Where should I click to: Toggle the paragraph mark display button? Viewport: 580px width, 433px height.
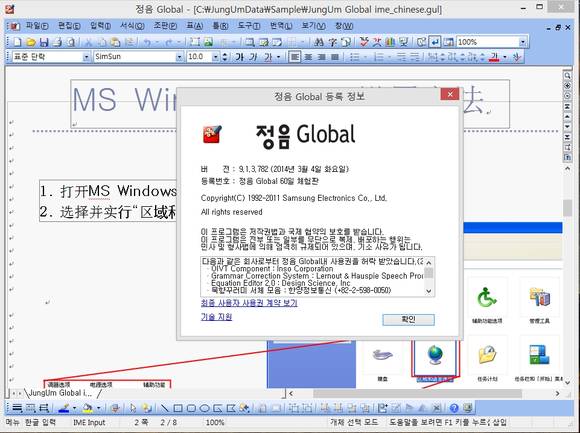click(435, 42)
